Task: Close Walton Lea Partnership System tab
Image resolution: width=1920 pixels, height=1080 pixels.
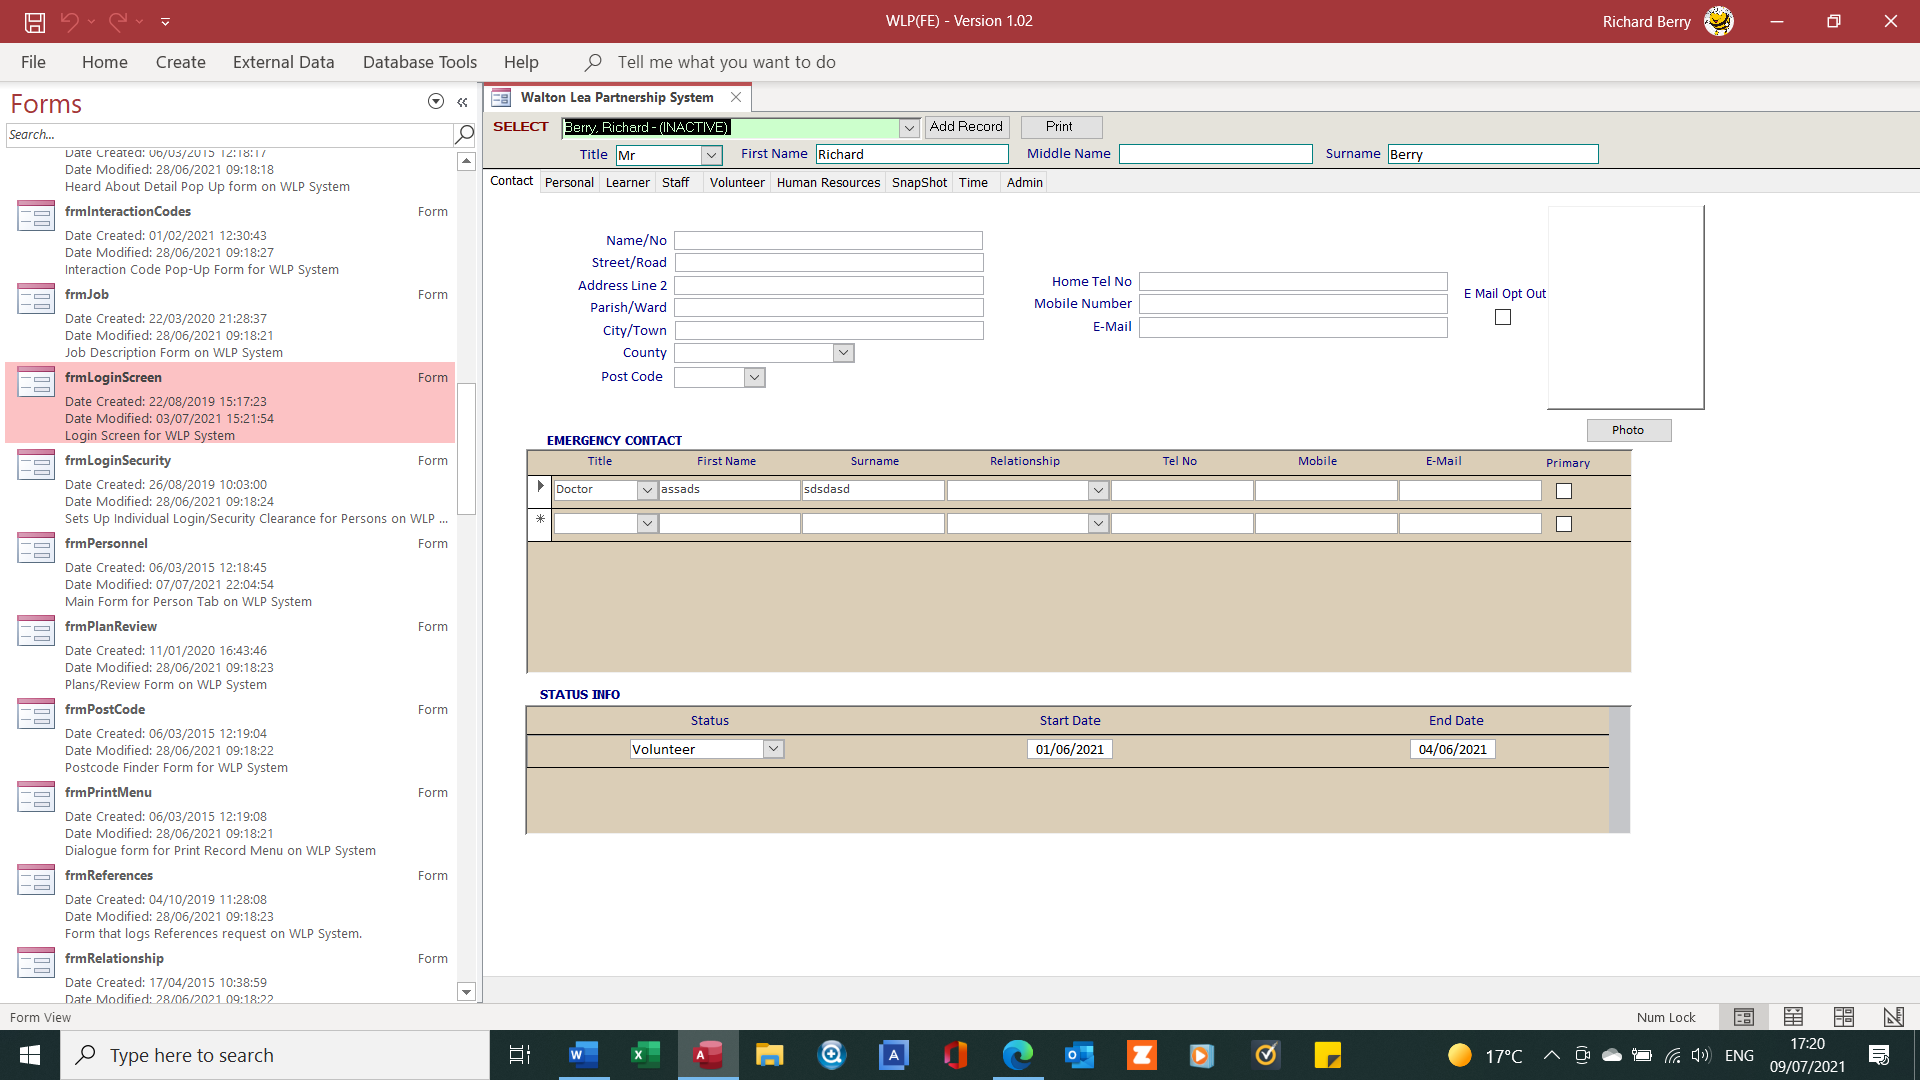Action: coord(736,97)
